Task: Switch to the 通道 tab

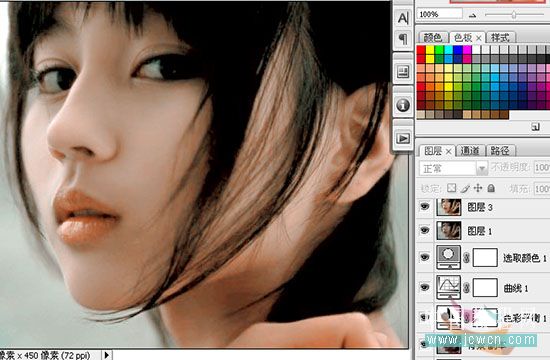Action: point(470,151)
